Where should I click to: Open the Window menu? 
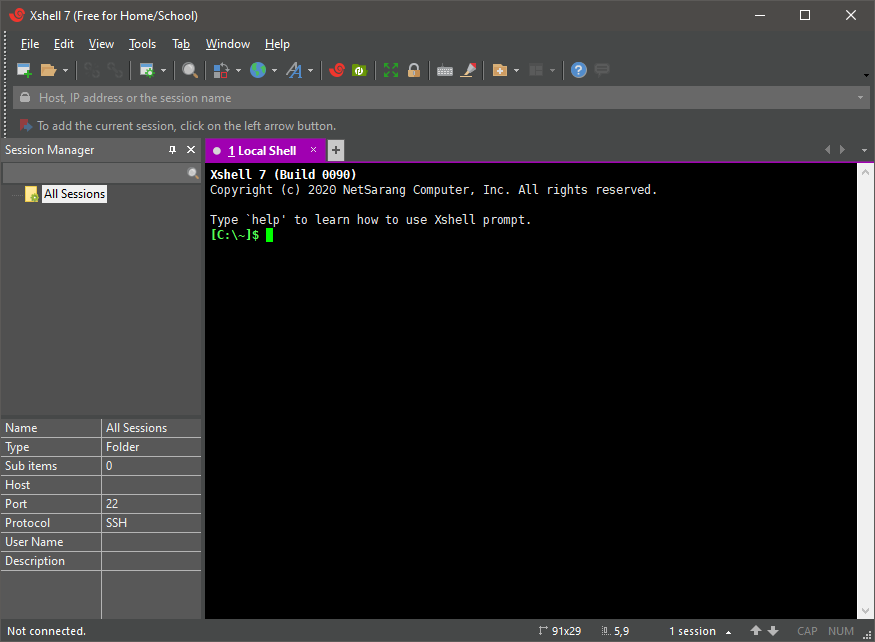pyautogui.click(x=228, y=44)
